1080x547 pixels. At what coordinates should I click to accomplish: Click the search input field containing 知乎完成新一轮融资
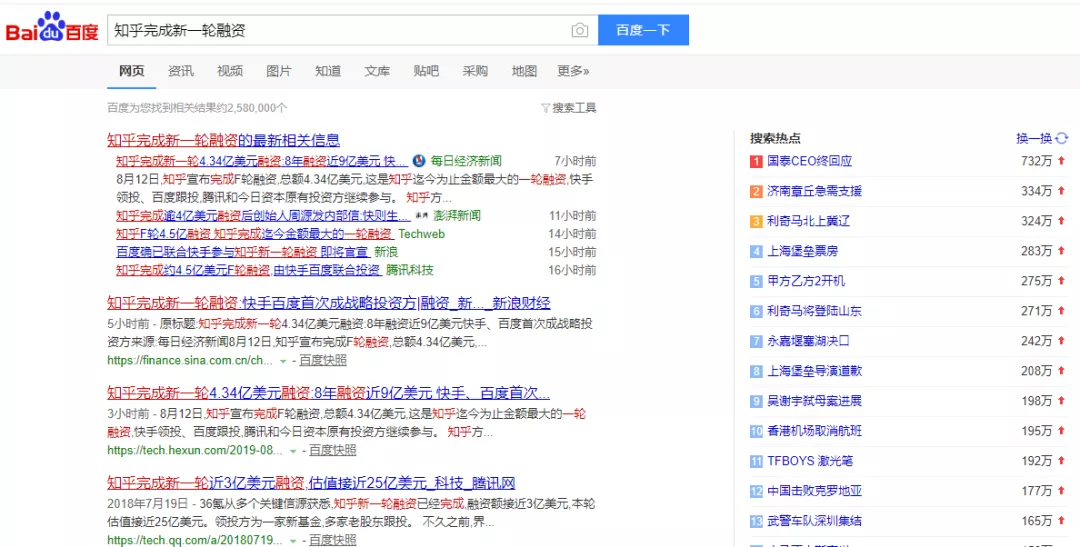click(x=338, y=30)
